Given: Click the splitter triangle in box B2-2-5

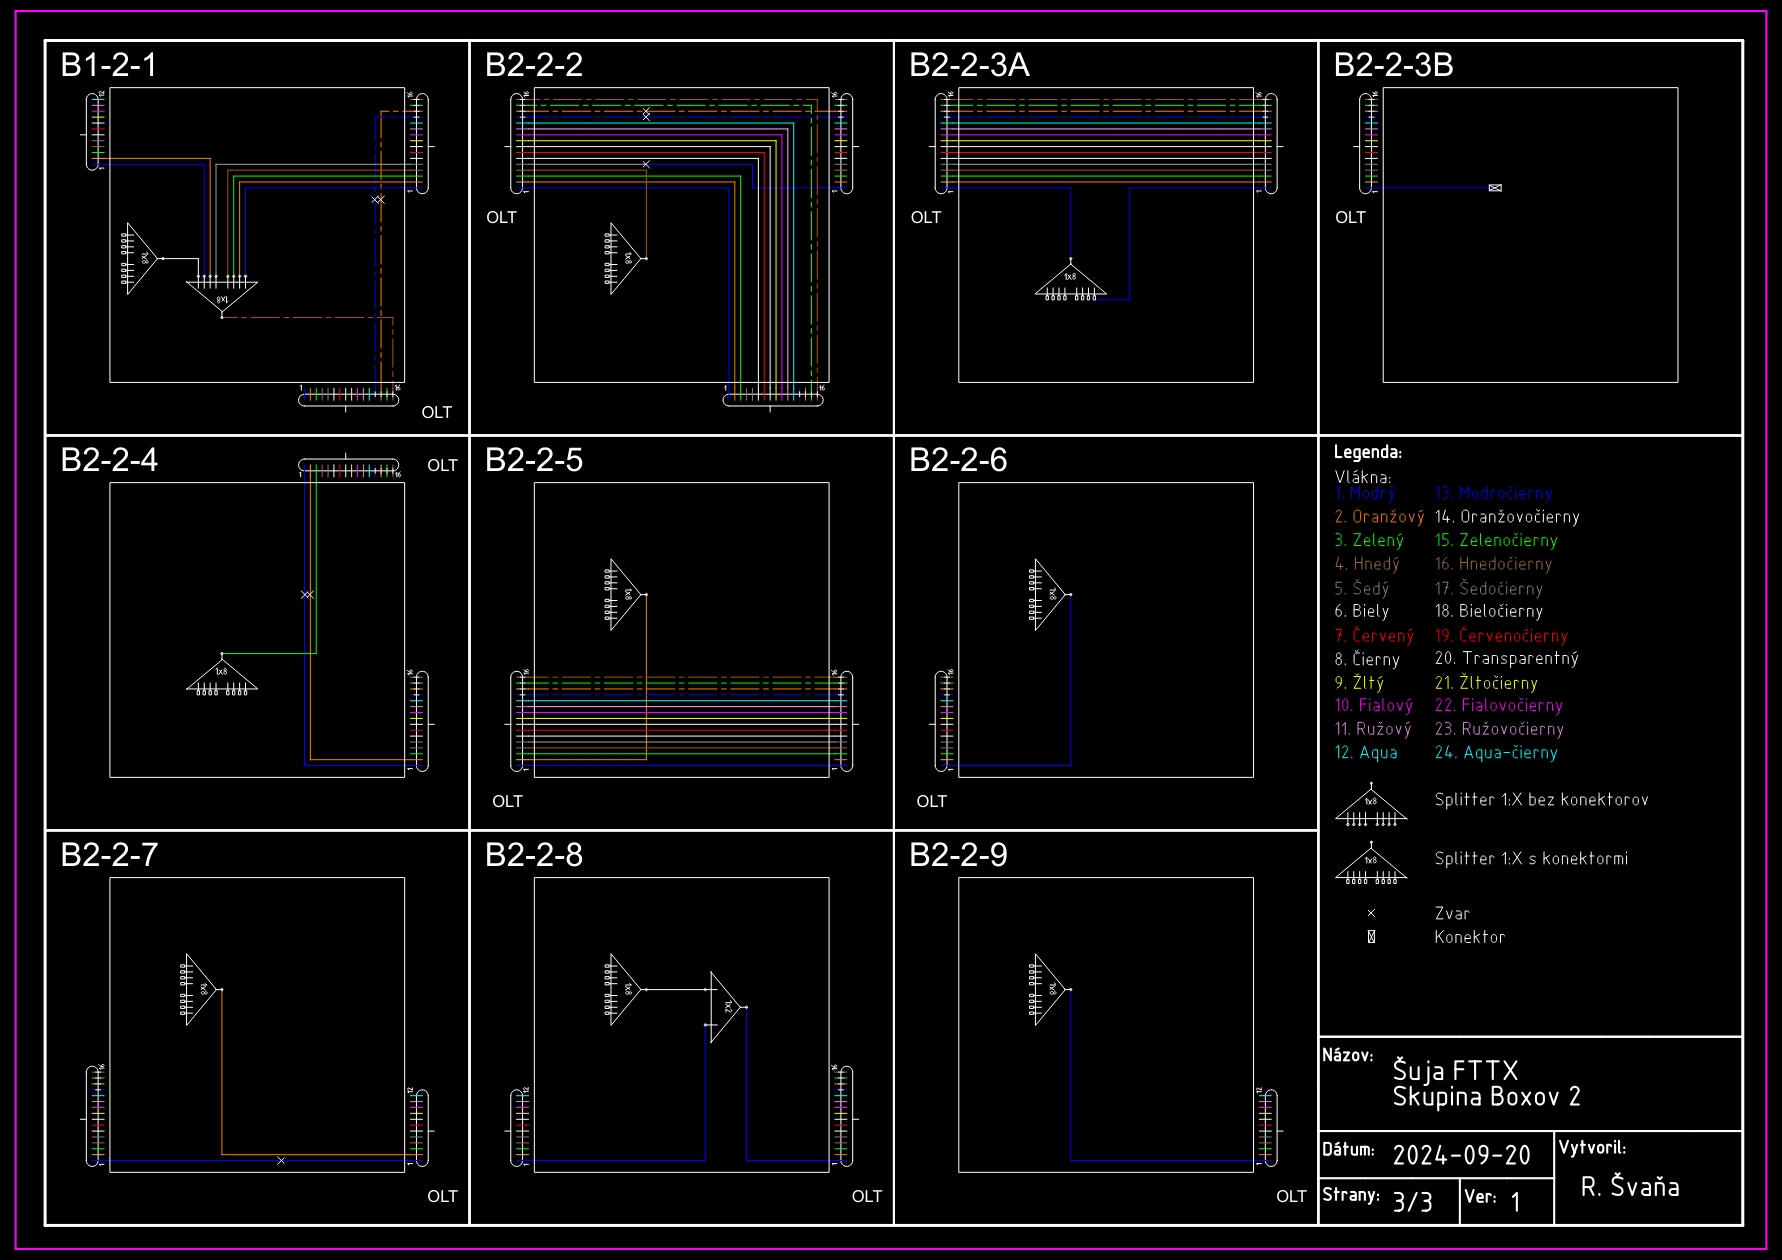Looking at the screenshot, I should pos(623,594).
